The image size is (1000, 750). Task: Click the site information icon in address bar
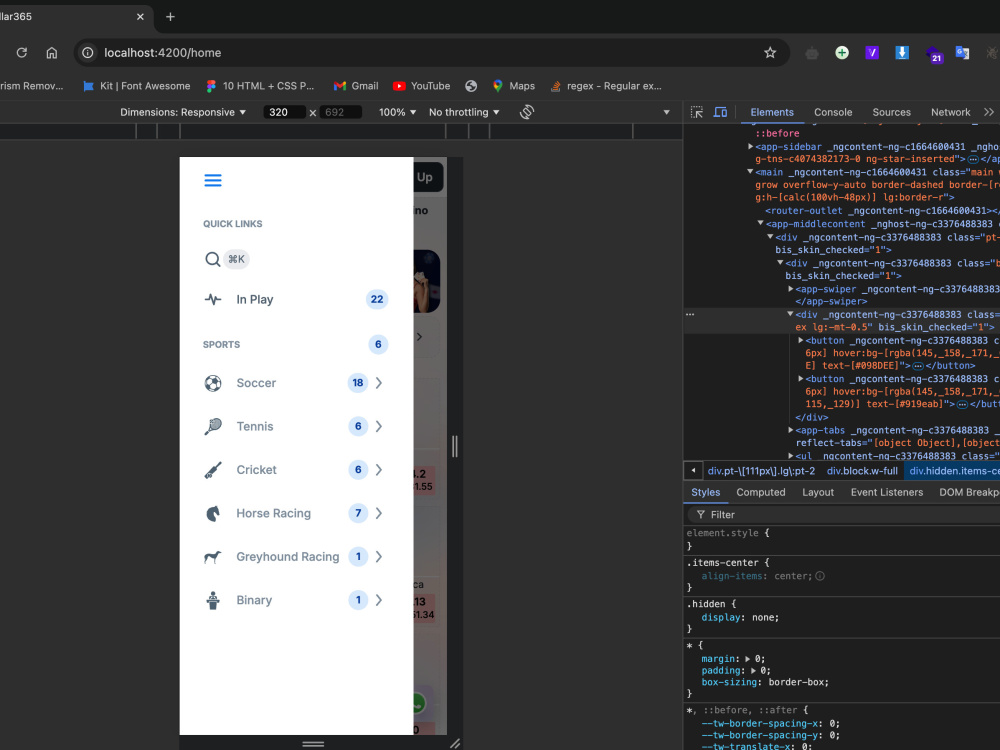pyautogui.click(x=88, y=53)
